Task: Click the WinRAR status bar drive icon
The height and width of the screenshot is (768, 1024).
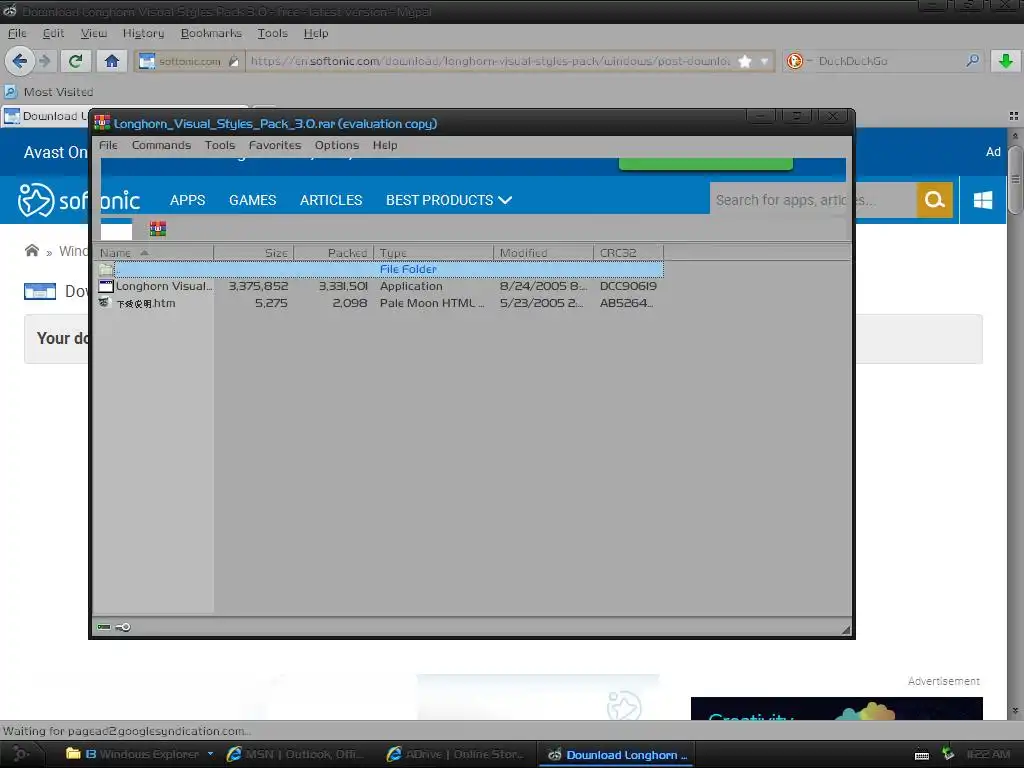Action: [x=104, y=627]
